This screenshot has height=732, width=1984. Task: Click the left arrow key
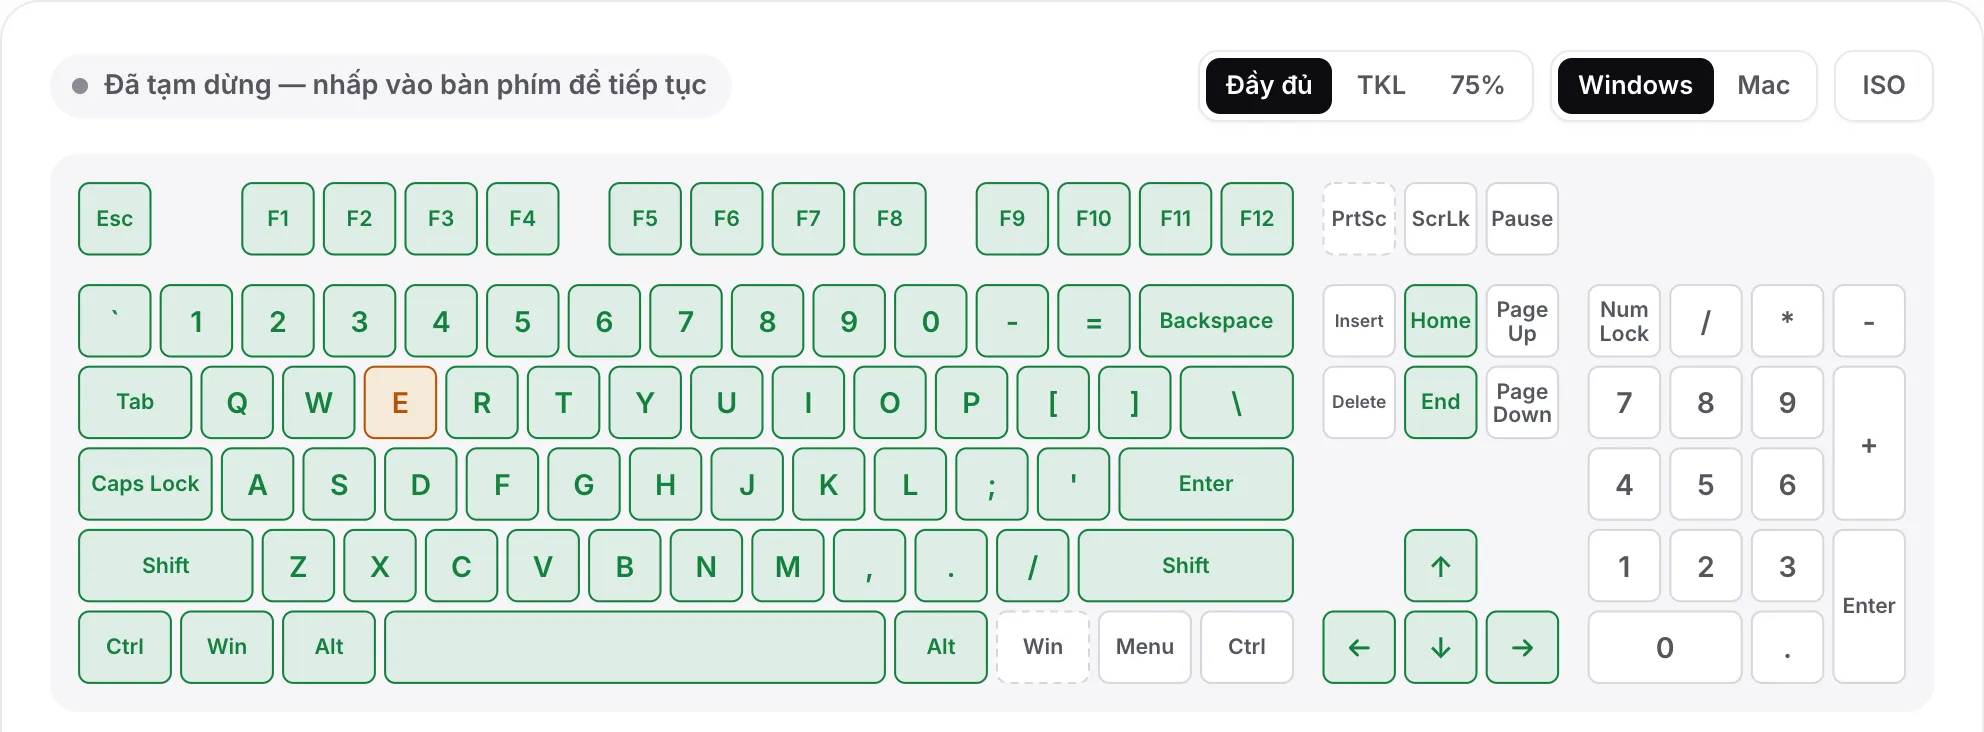pyautogui.click(x=1358, y=647)
